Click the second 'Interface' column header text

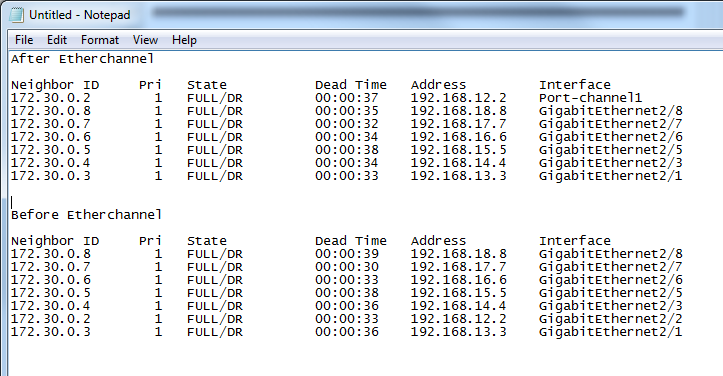click(575, 241)
